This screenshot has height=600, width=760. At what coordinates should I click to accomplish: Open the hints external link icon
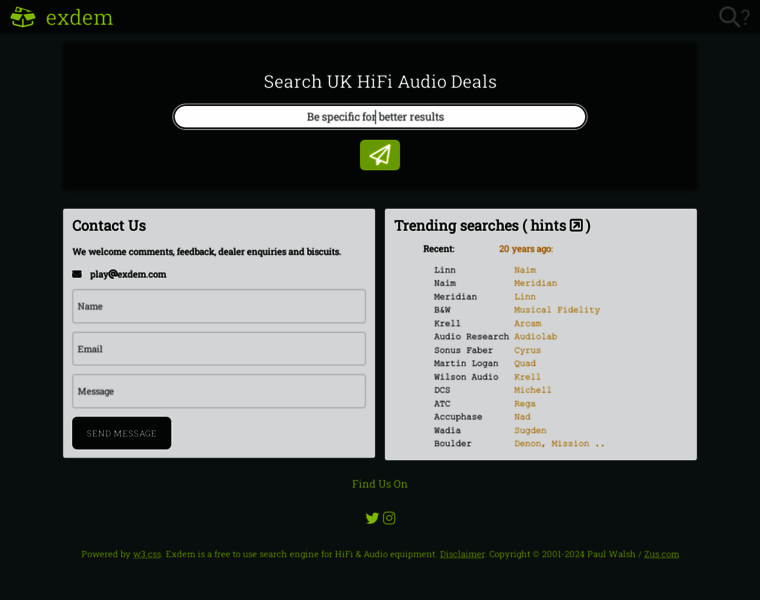(x=576, y=225)
